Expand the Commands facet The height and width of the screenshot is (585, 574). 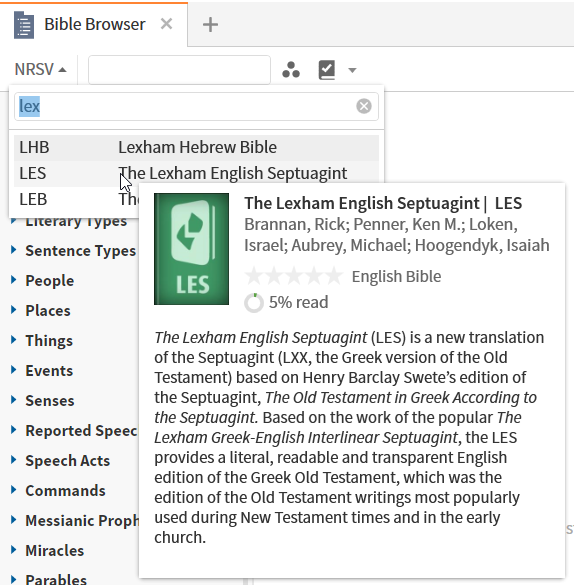(14, 490)
